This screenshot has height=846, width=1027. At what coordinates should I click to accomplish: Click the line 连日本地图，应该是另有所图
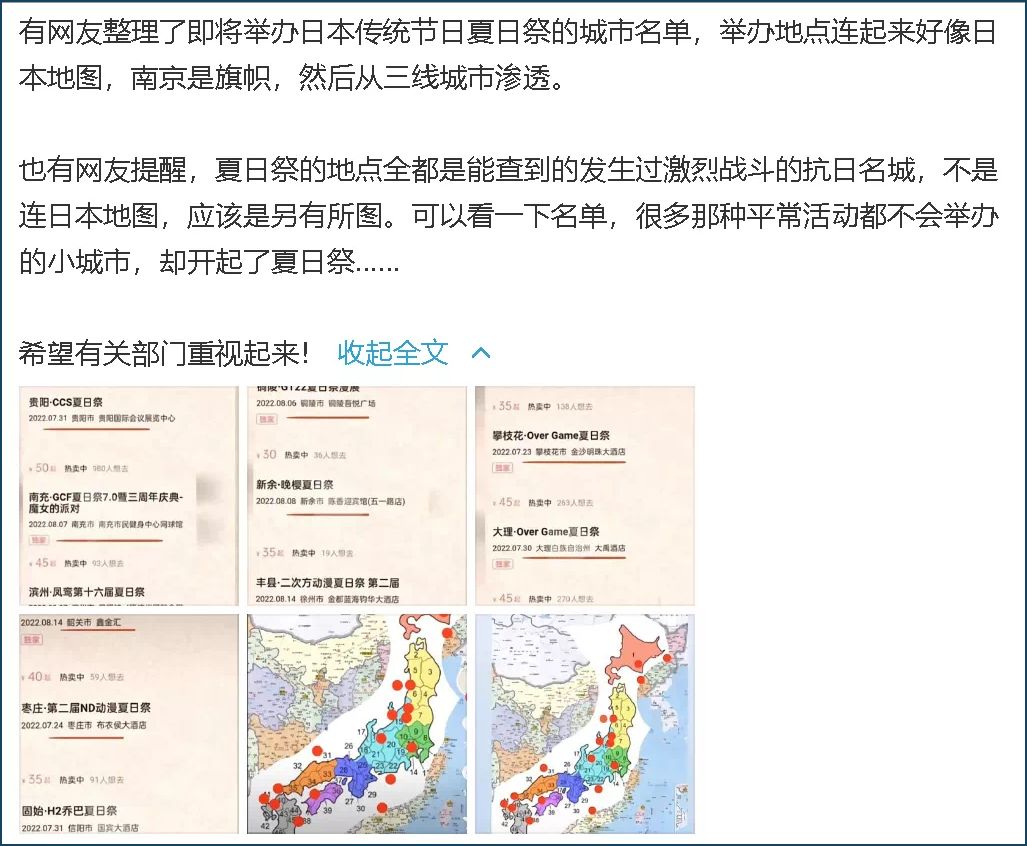pyautogui.click(x=508, y=216)
